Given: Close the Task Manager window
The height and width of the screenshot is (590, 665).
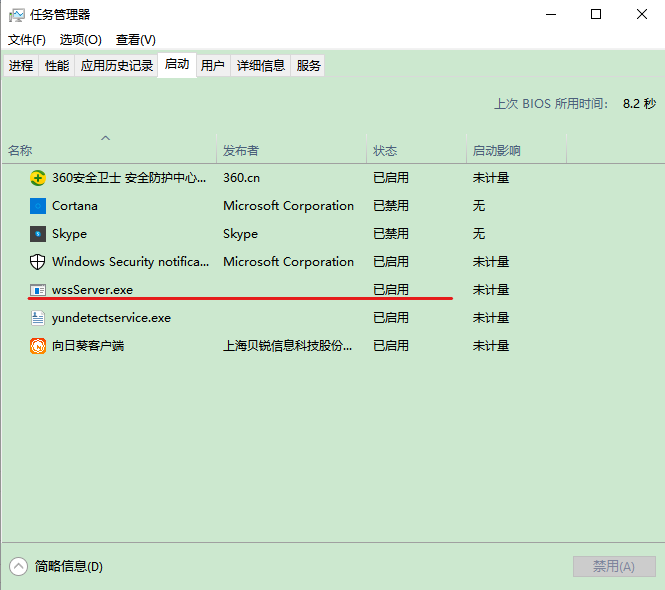Looking at the screenshot, I should coord(642,14).
